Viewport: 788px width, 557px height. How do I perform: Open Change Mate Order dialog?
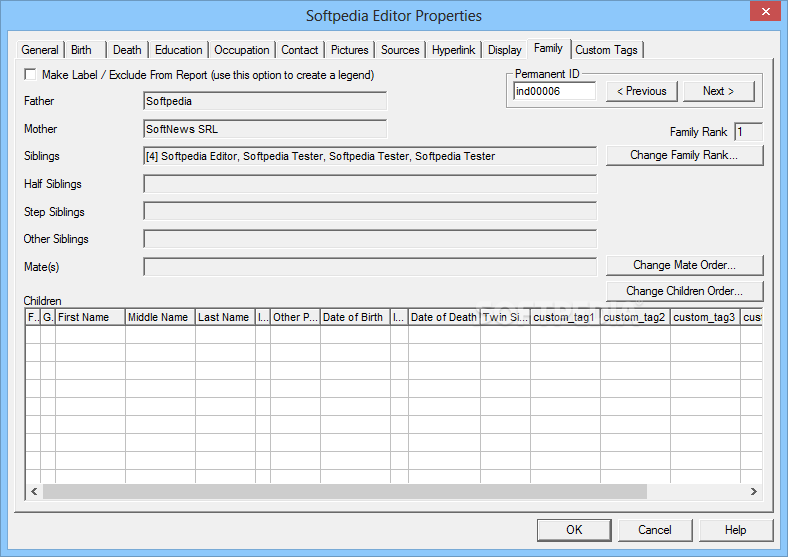pos(684,265)
